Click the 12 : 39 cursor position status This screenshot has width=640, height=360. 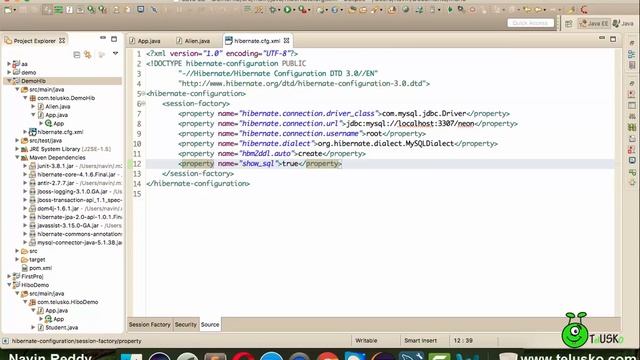(x=463, y=340)
